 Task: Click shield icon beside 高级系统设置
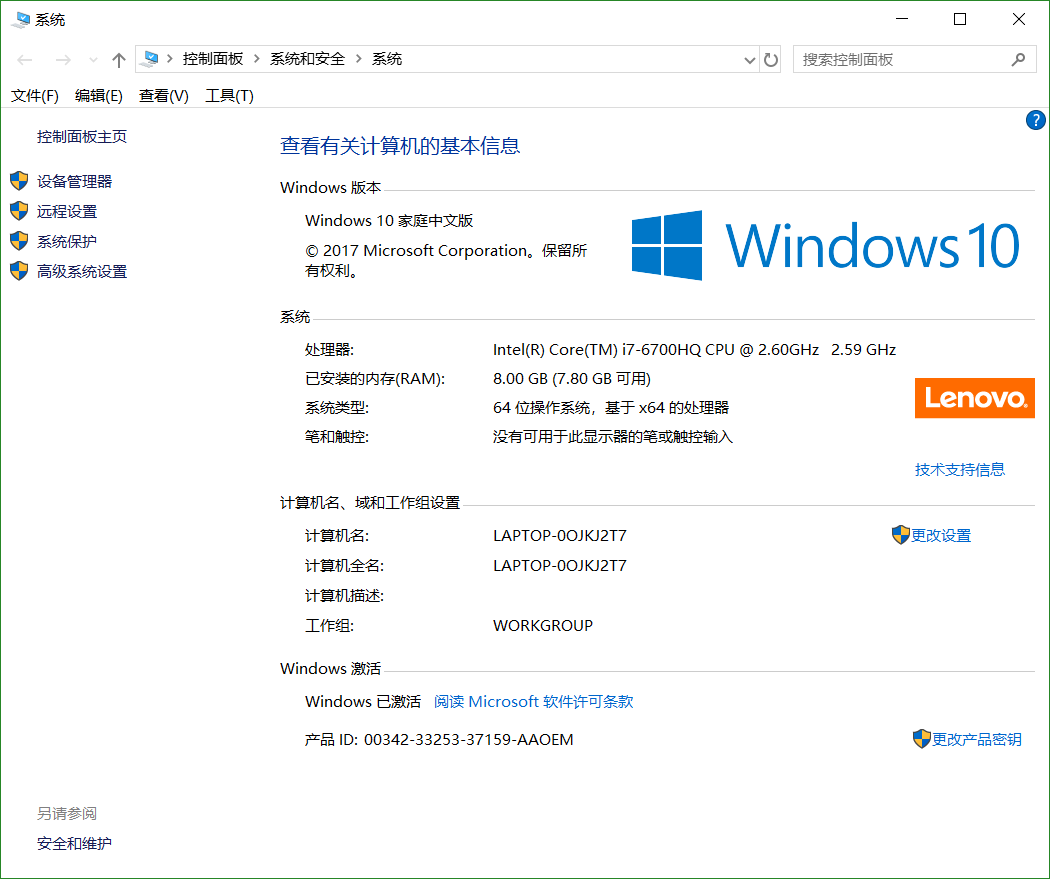pyautogui.click(x=19, y=271)
